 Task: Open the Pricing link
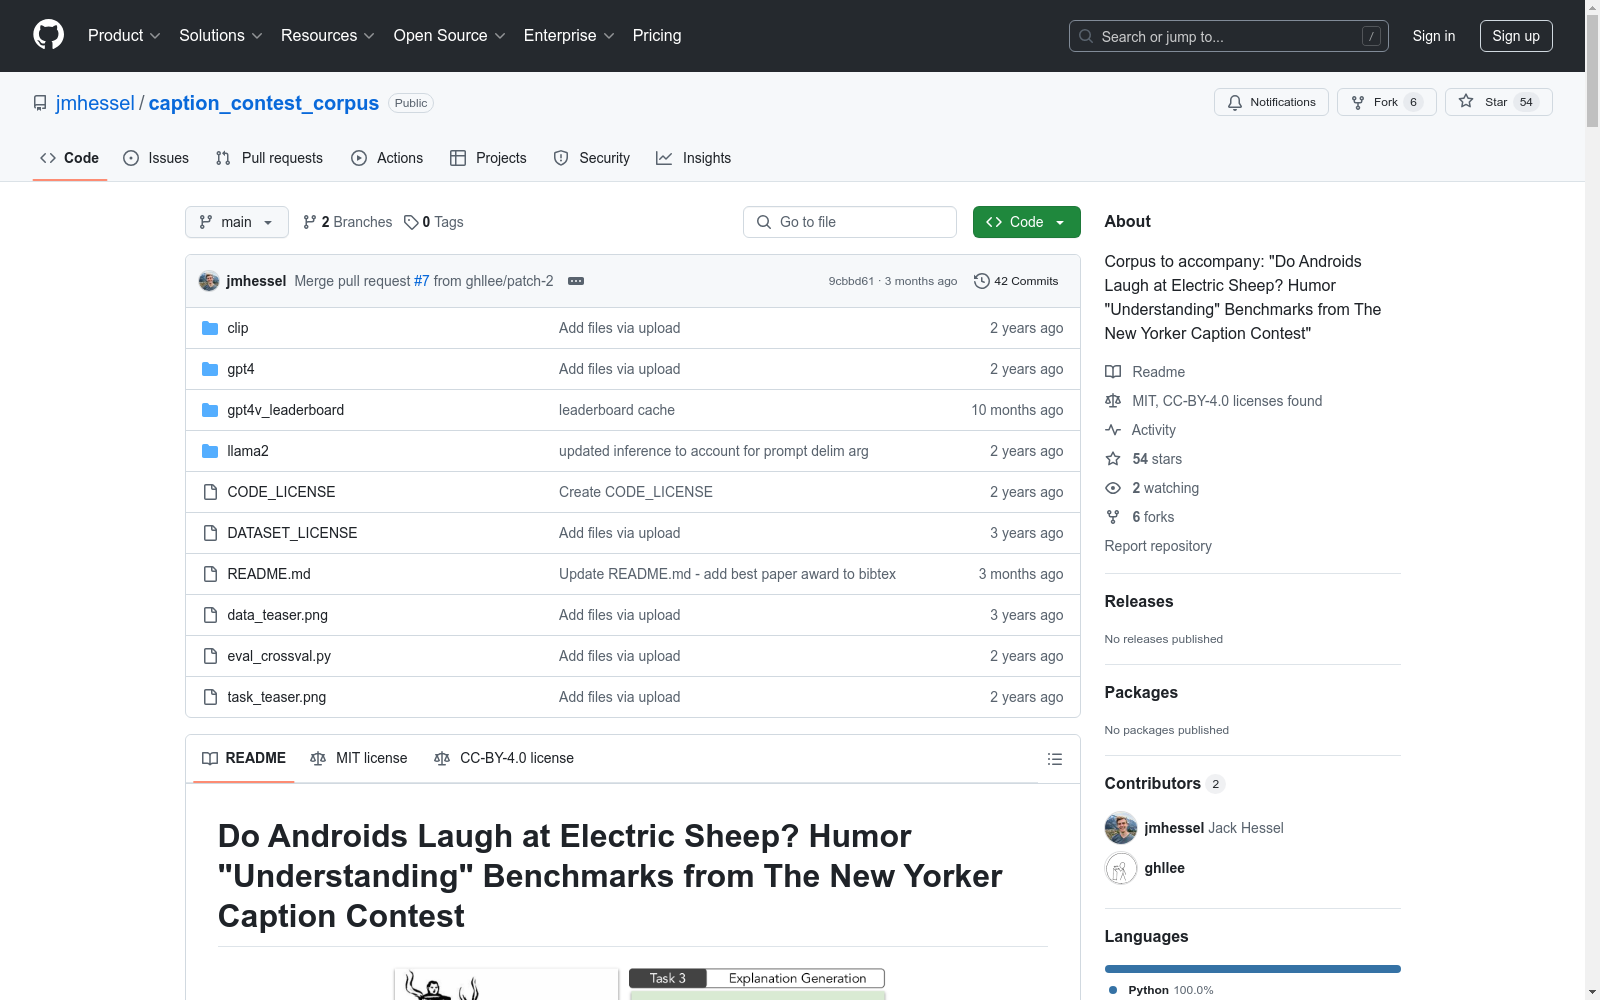[x=657, y=36]
